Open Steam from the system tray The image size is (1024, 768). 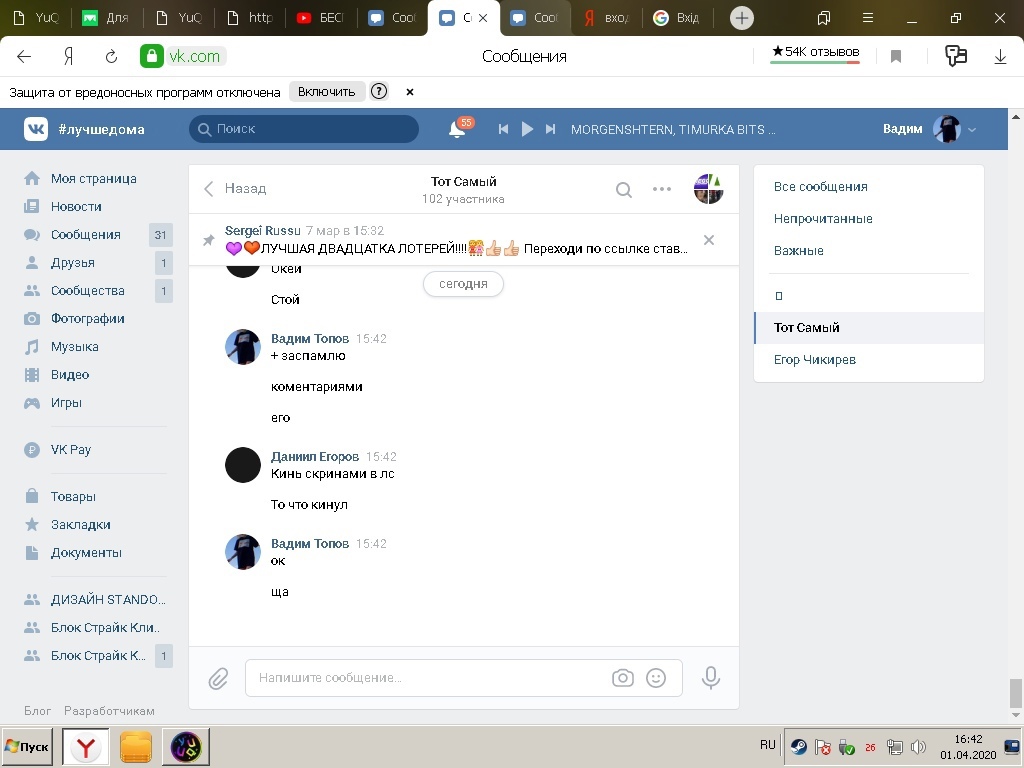click(x=799, y=747)
